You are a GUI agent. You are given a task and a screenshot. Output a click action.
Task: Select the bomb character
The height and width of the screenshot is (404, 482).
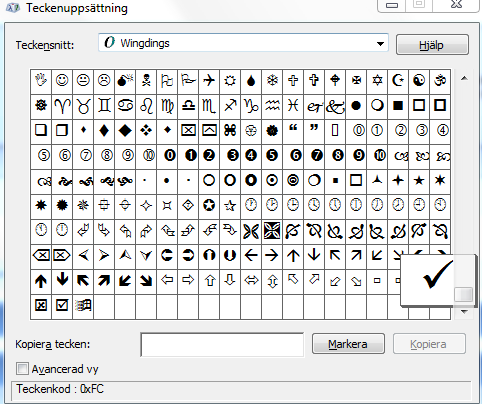click(125, 81)
